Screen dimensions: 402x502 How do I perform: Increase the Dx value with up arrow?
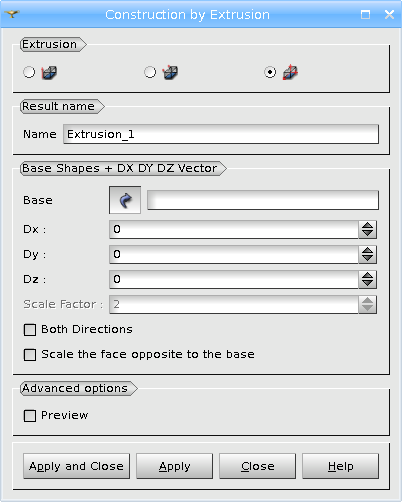[368, 225]
